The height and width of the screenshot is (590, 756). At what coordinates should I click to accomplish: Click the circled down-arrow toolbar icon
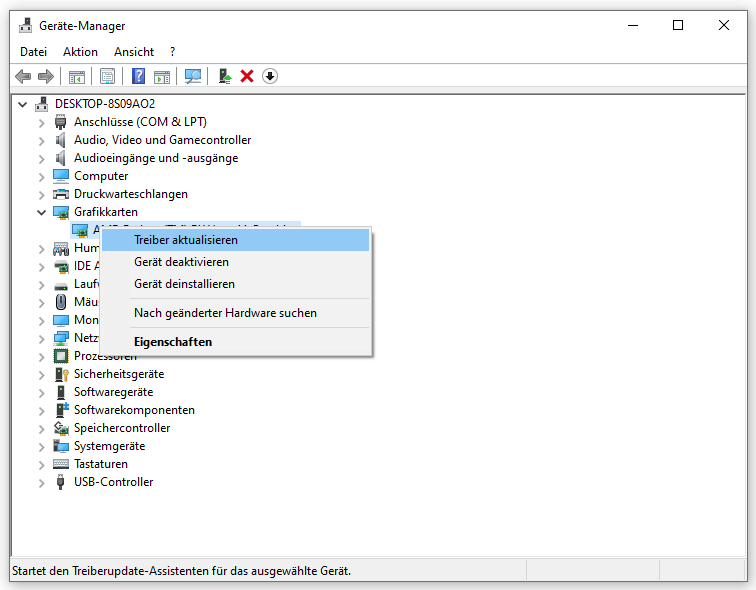(x=270, y=76)
